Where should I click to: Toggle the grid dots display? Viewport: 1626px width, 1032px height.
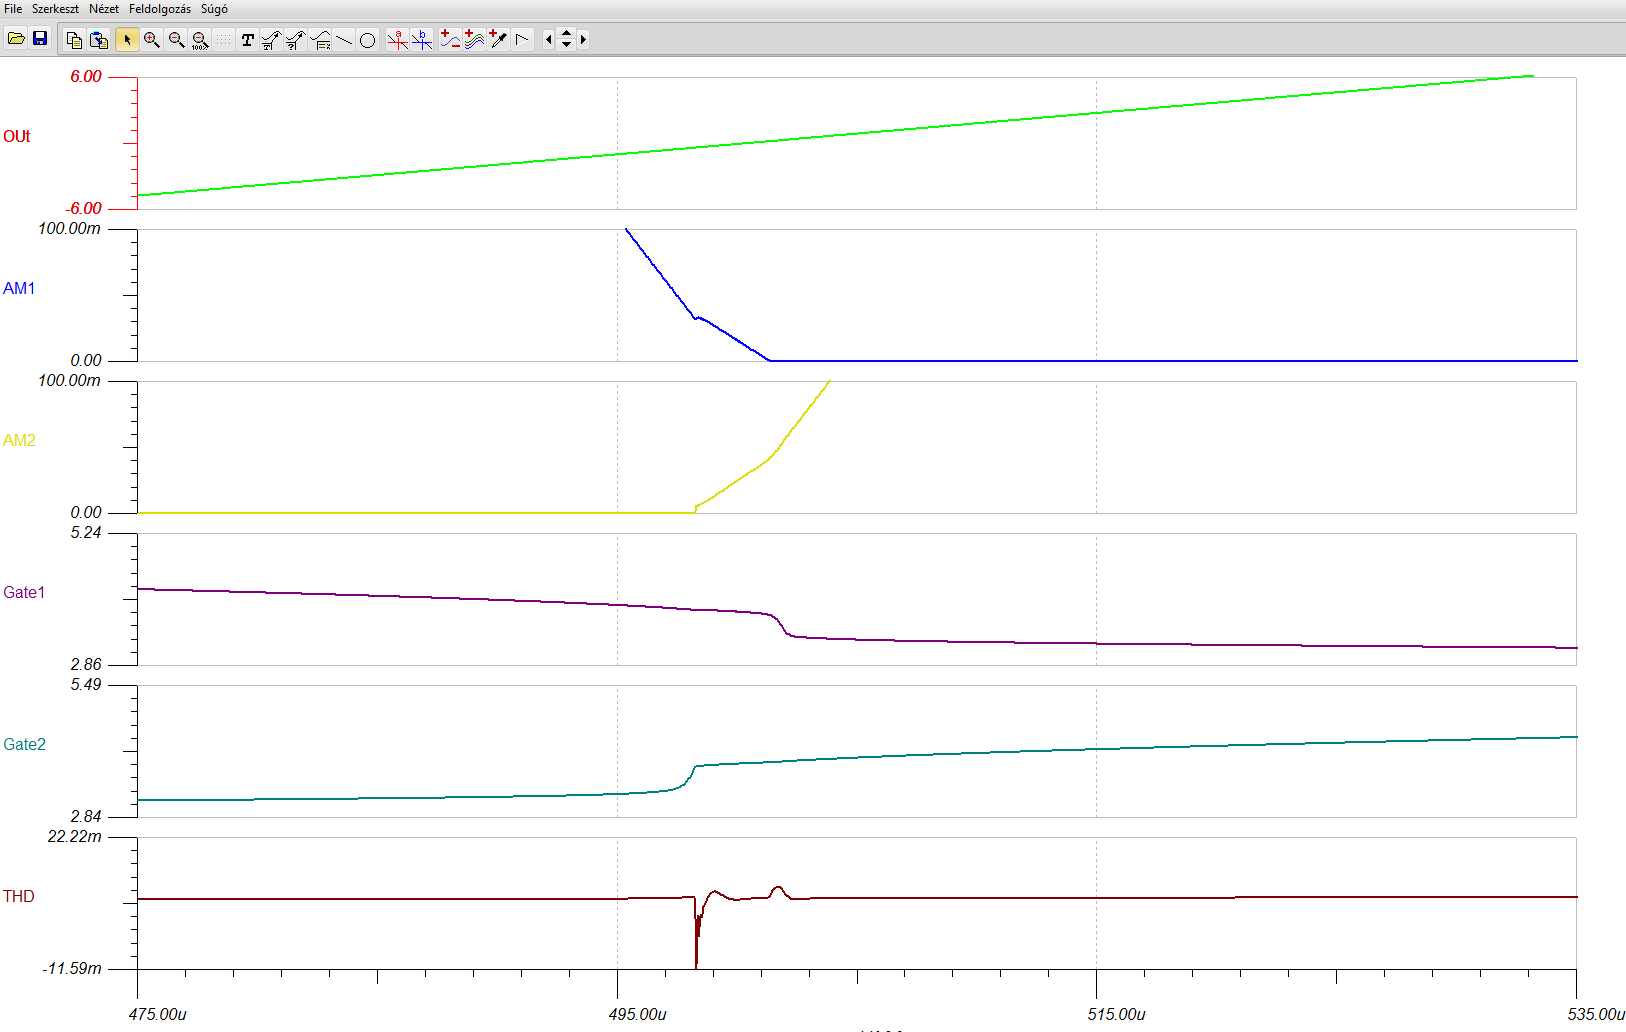[223, 39]
